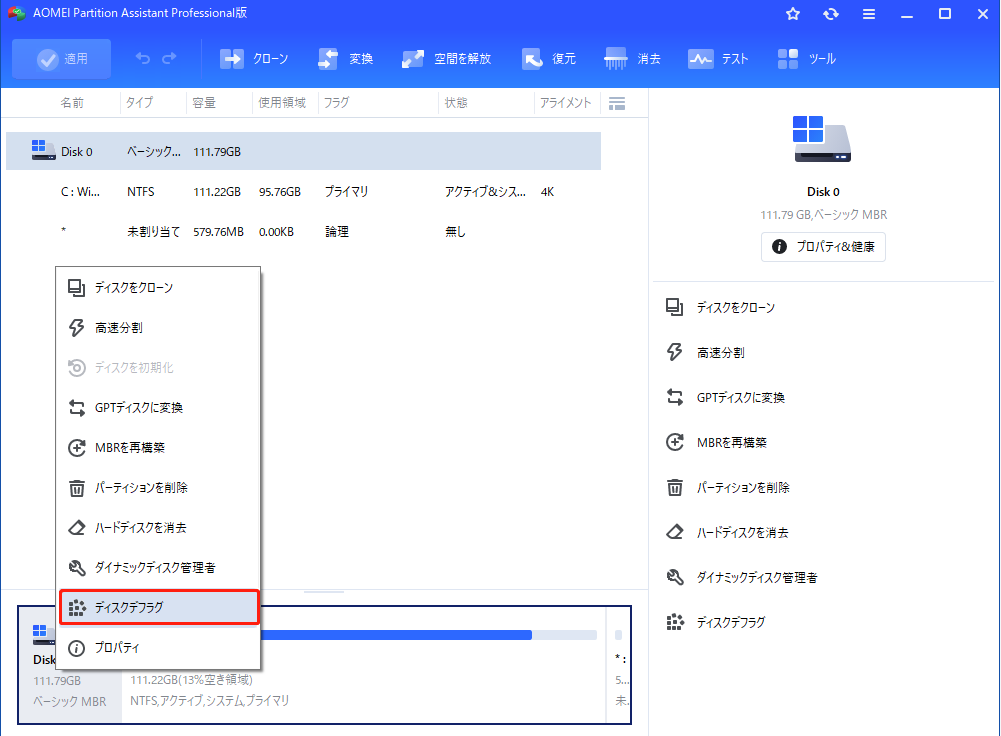Click the C: partition usage bar in disk map

tap(427, 635)
